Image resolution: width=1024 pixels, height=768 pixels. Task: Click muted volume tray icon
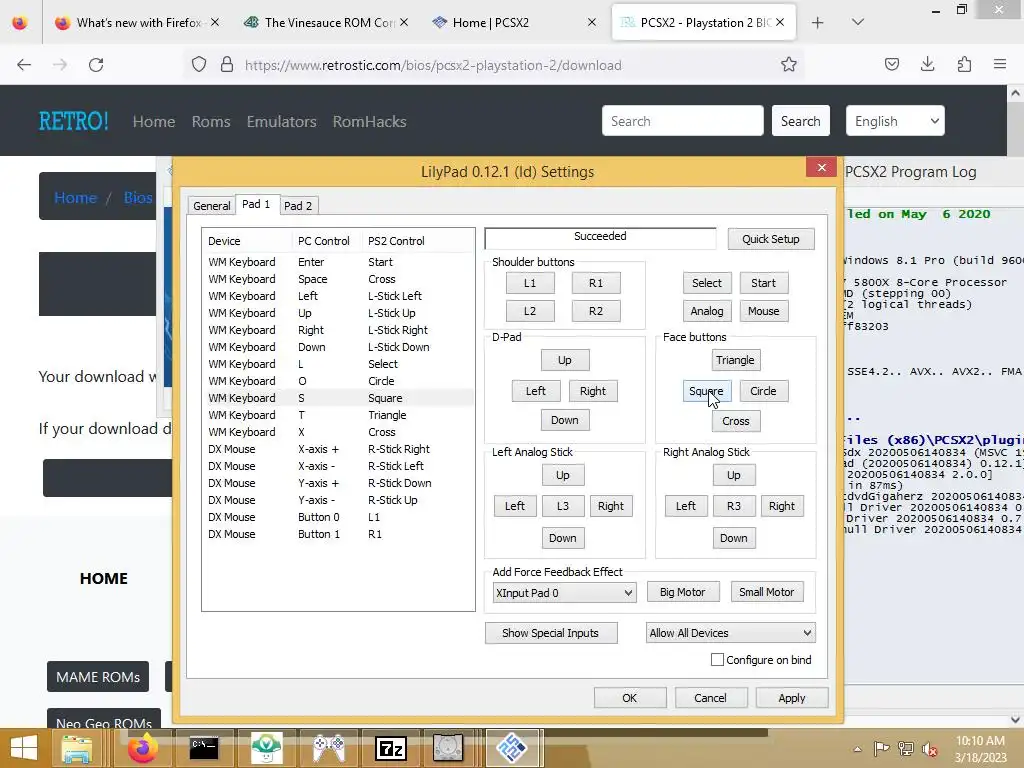click(x=929, y=748)
